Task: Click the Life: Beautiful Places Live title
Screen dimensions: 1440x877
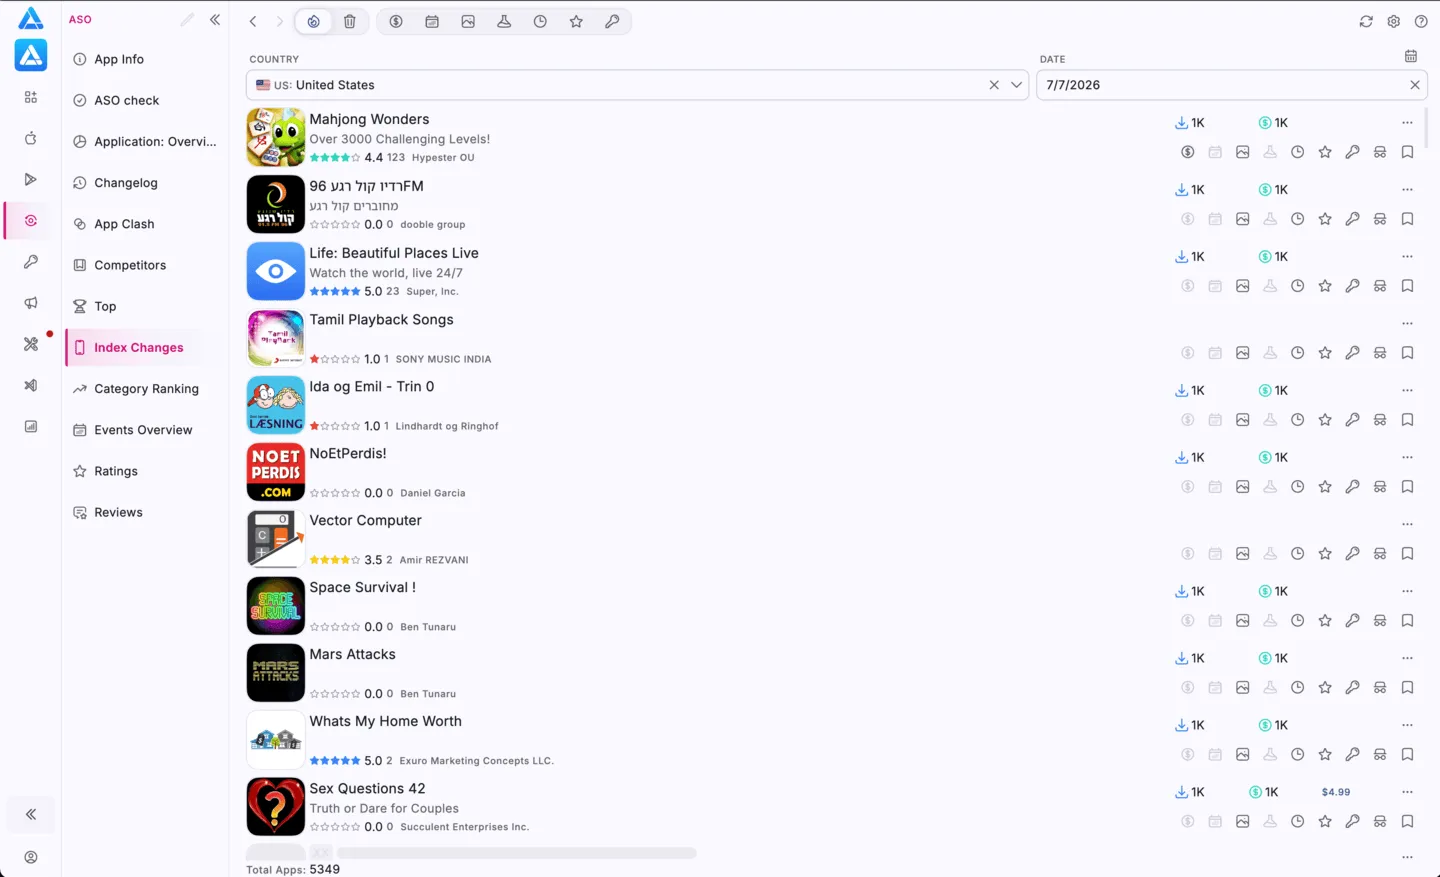Action: coord(394,253)
